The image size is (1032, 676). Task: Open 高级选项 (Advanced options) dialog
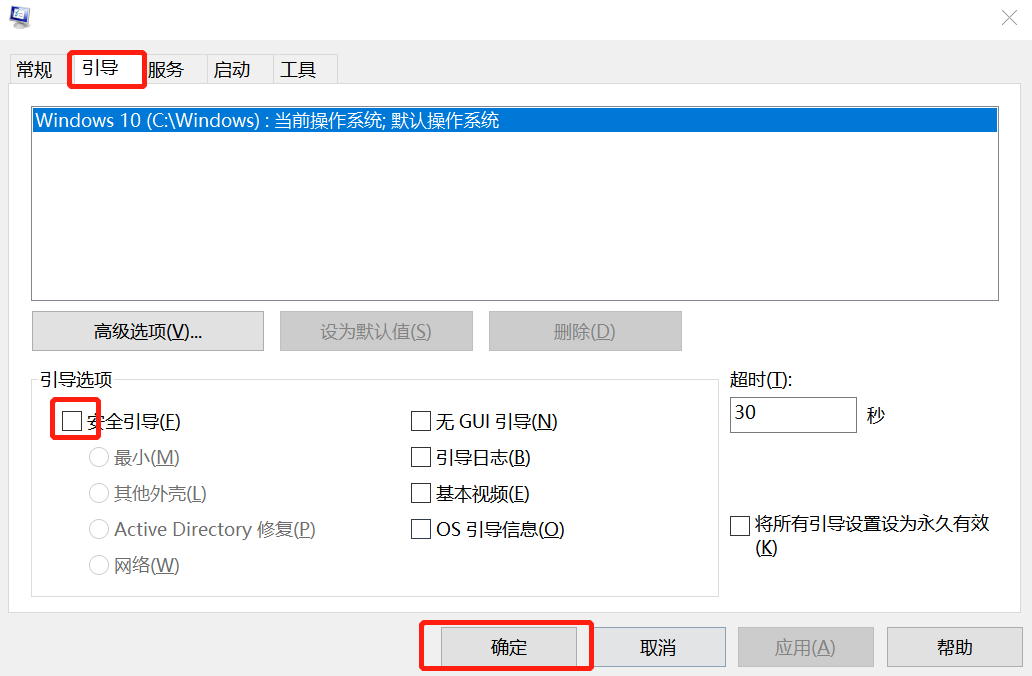147,331
